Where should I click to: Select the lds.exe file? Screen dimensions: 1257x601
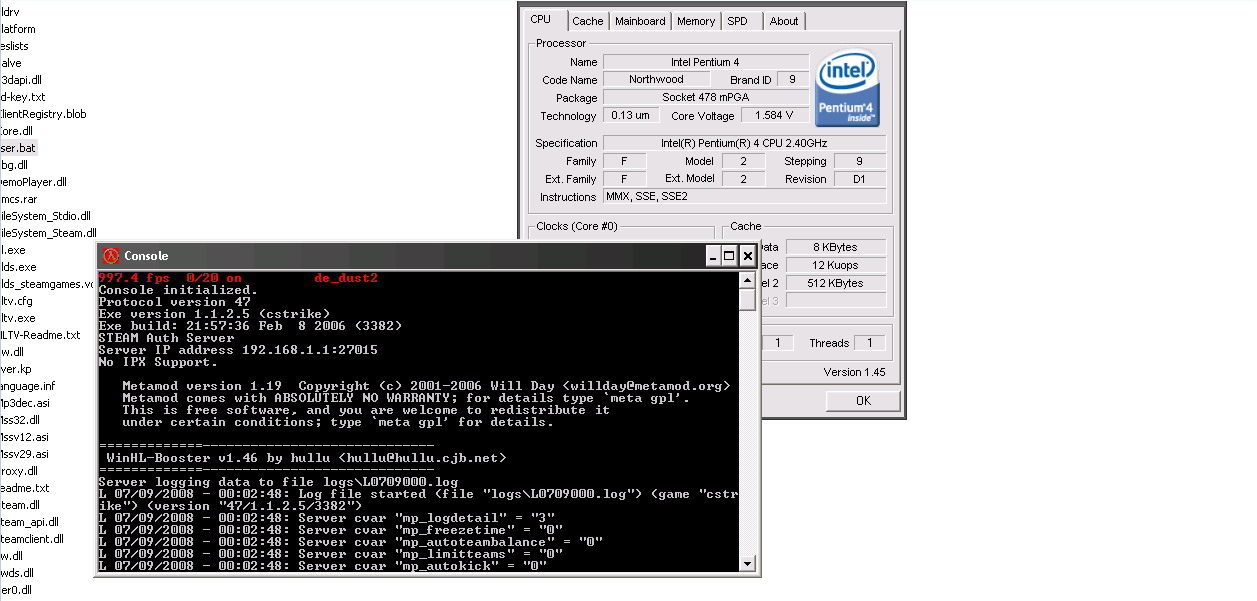pos(18,267)
